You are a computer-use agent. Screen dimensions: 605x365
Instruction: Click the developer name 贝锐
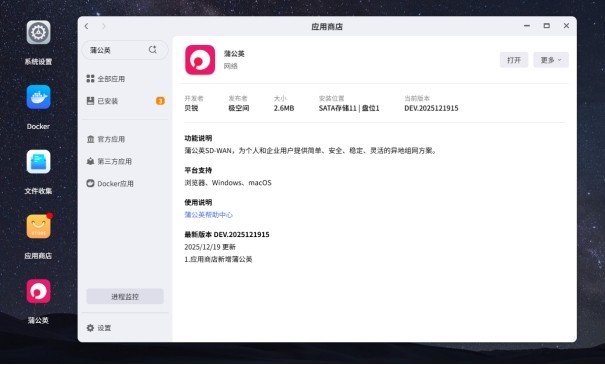[191, 108]
